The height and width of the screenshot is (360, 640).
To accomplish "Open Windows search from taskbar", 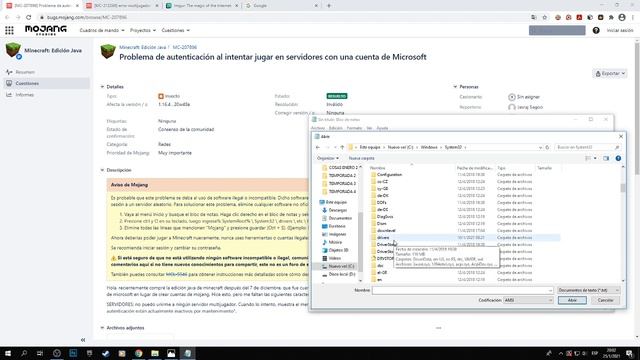I will click(x=24, y=353).
